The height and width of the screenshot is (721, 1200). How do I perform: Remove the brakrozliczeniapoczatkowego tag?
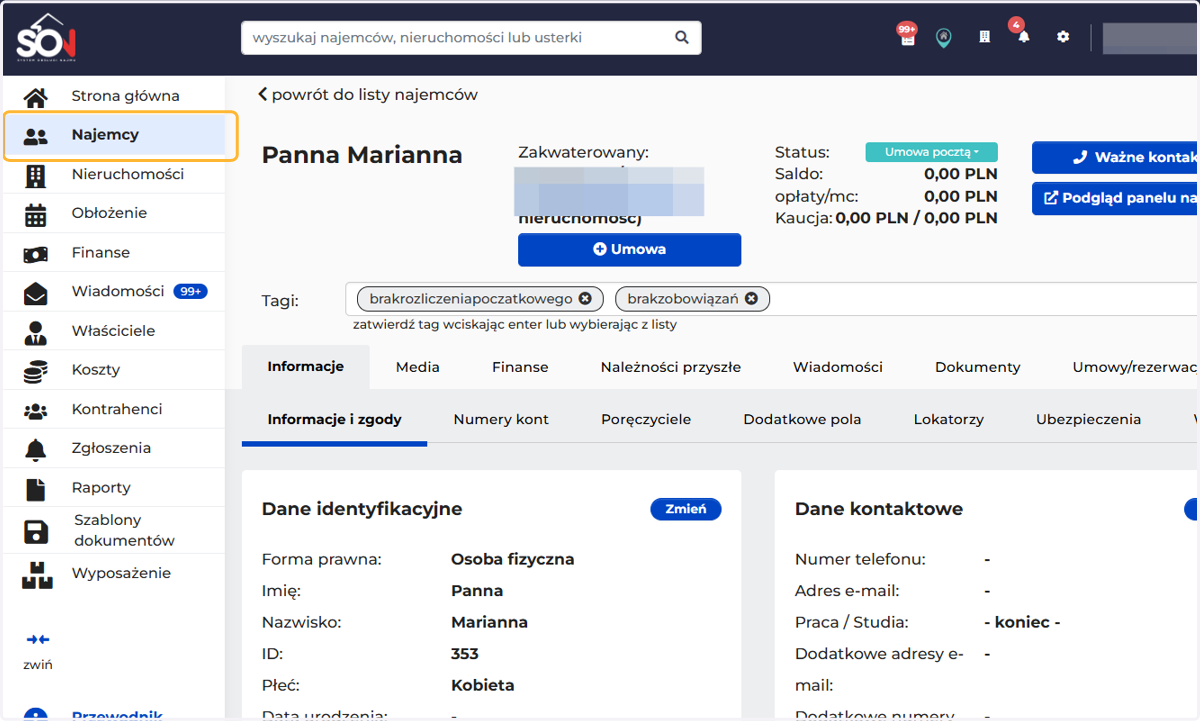pyautogui.click(x=585, y=298)
